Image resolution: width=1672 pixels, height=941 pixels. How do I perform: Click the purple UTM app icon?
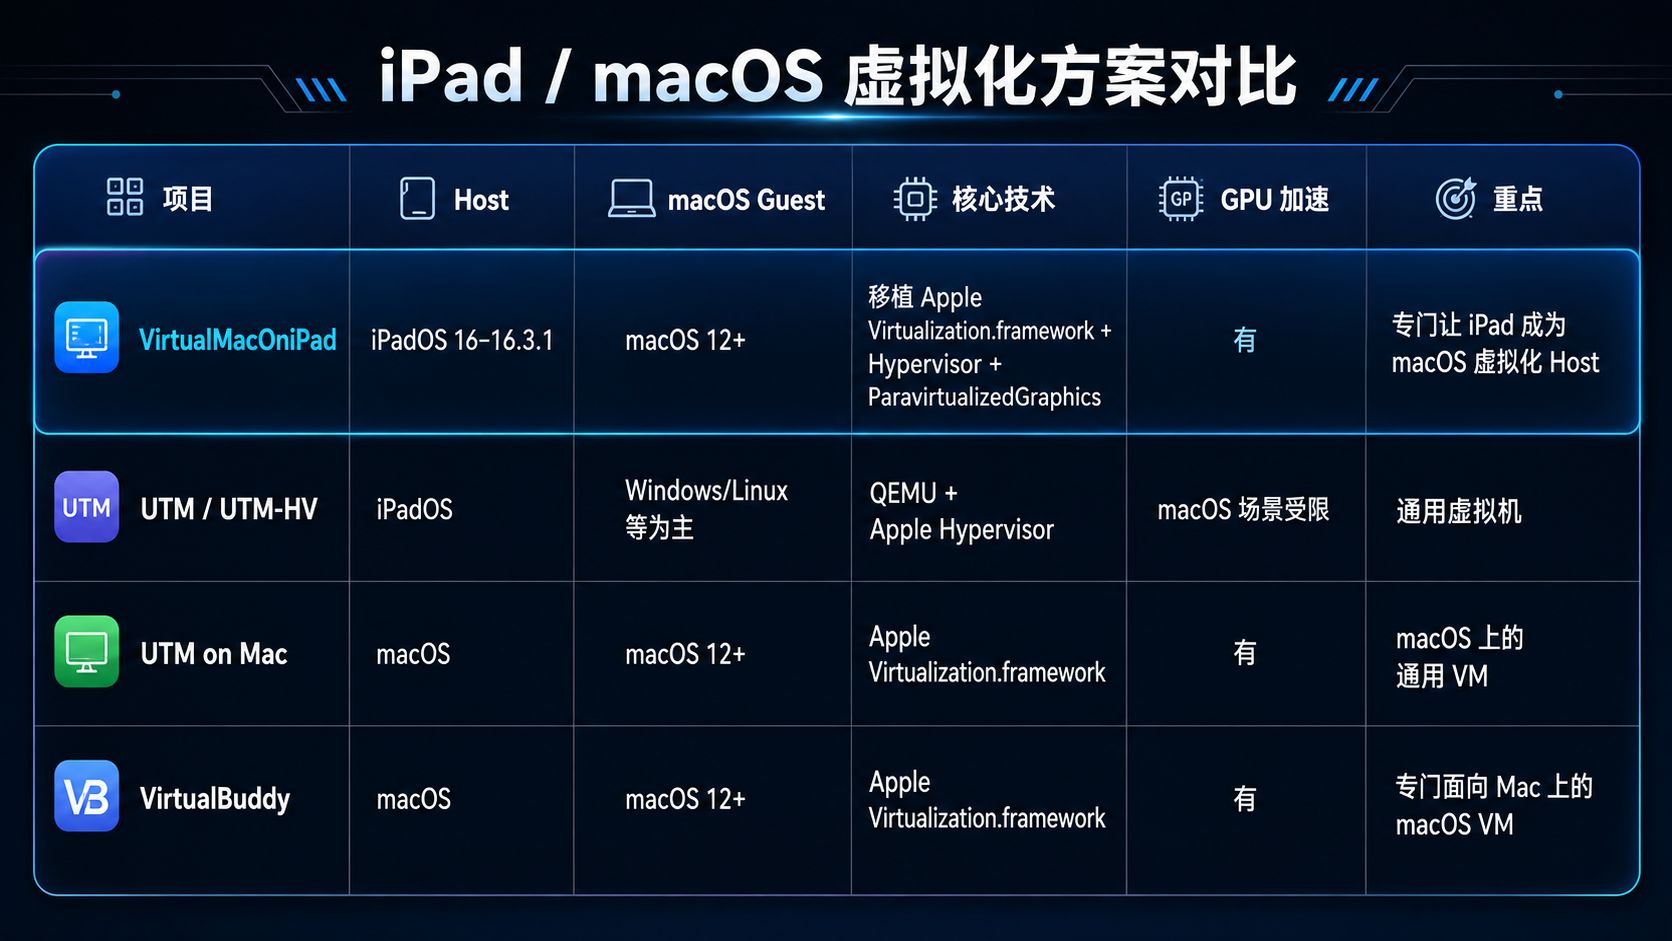[x=87, y=507]
